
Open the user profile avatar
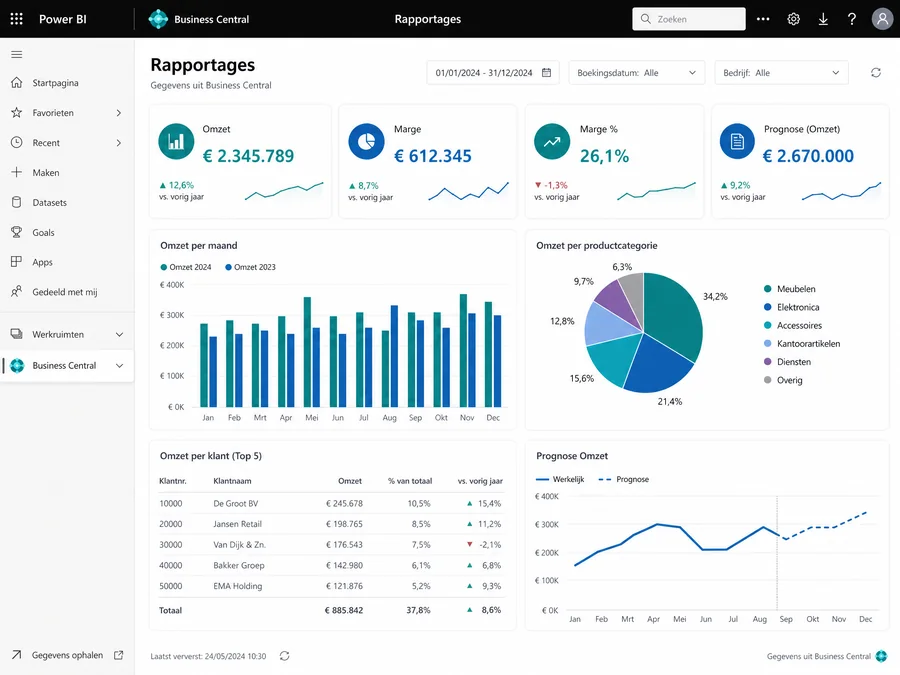[882, 19]
